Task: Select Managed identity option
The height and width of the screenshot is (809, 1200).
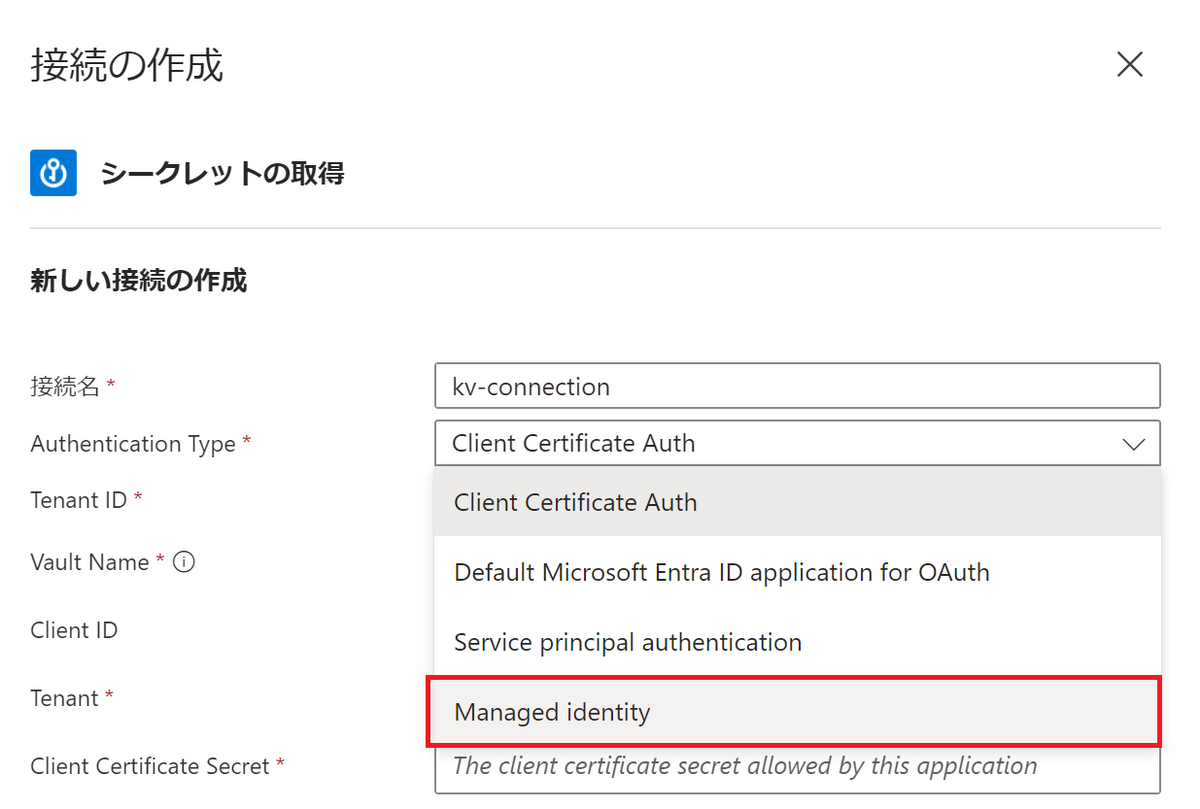Action: (797, 712)
